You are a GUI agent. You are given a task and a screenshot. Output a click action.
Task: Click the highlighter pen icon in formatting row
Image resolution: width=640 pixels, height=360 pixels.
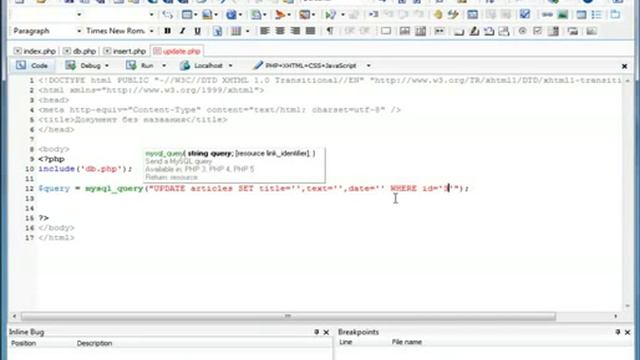click(x=474, y=31)
